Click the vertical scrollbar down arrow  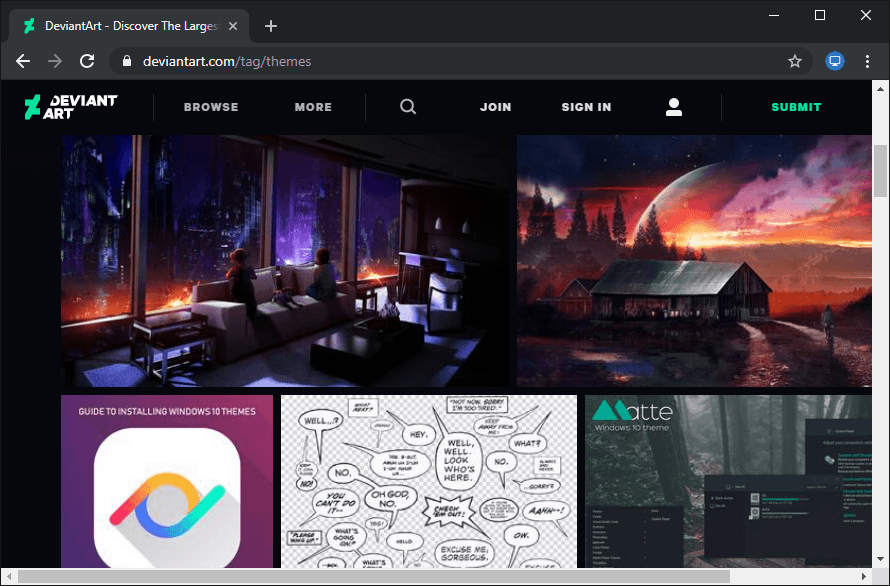point(880,559)
